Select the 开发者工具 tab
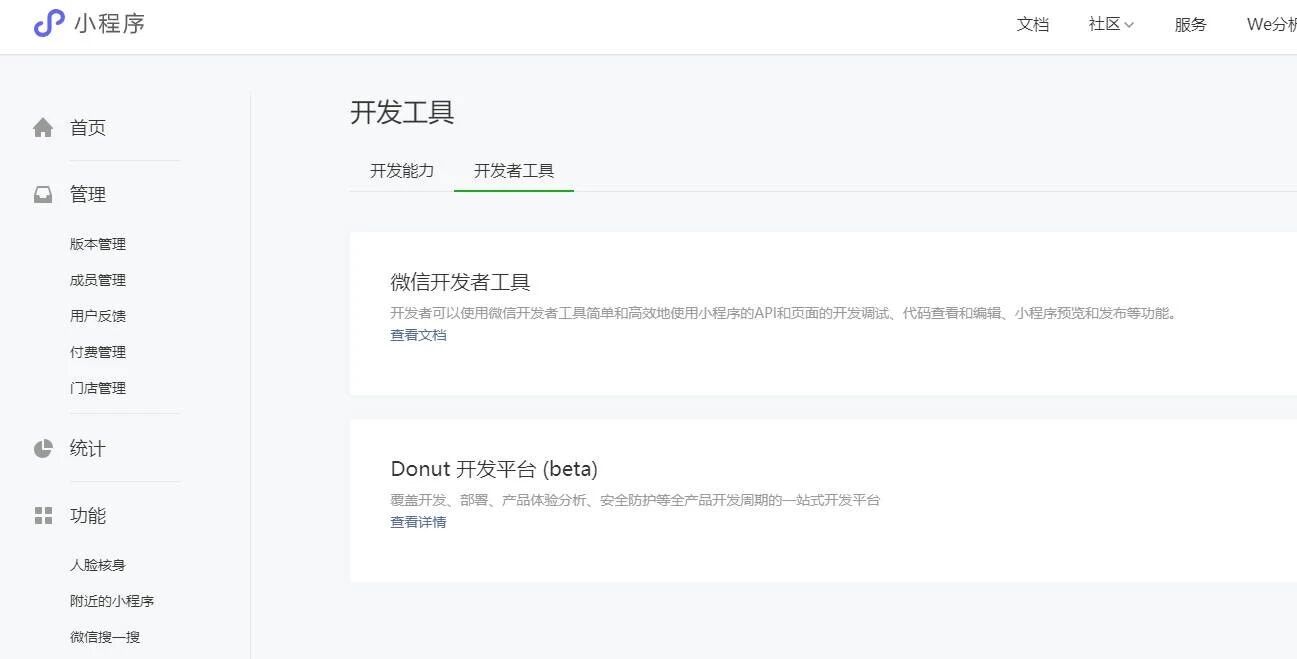 pos(514,170)
